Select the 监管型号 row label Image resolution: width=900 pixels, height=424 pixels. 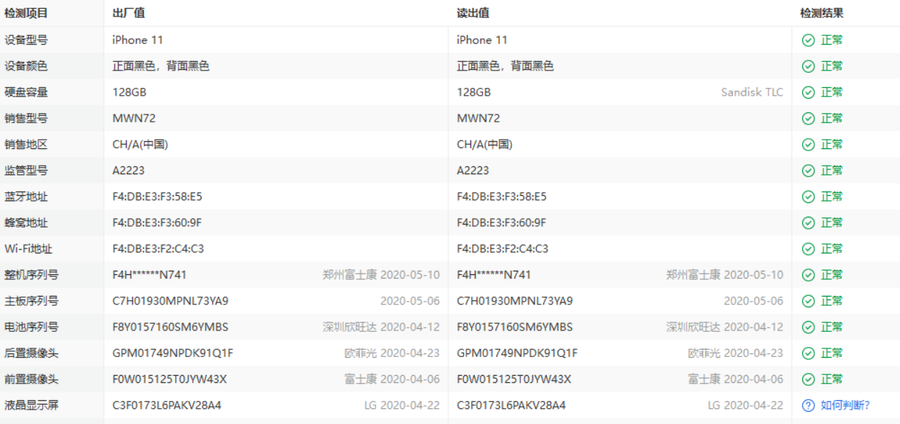coord(26,171)
